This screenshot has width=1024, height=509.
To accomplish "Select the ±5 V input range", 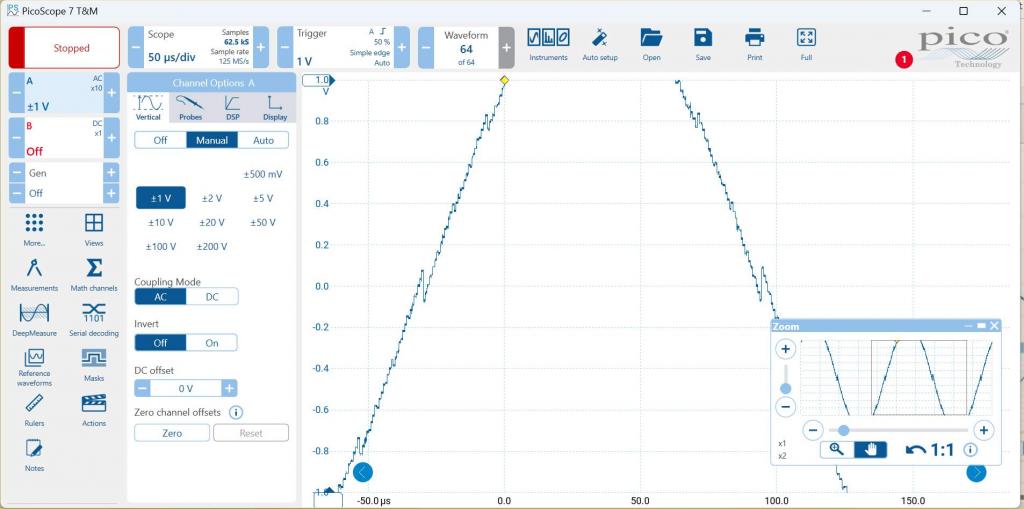I will tap(262, 198).
